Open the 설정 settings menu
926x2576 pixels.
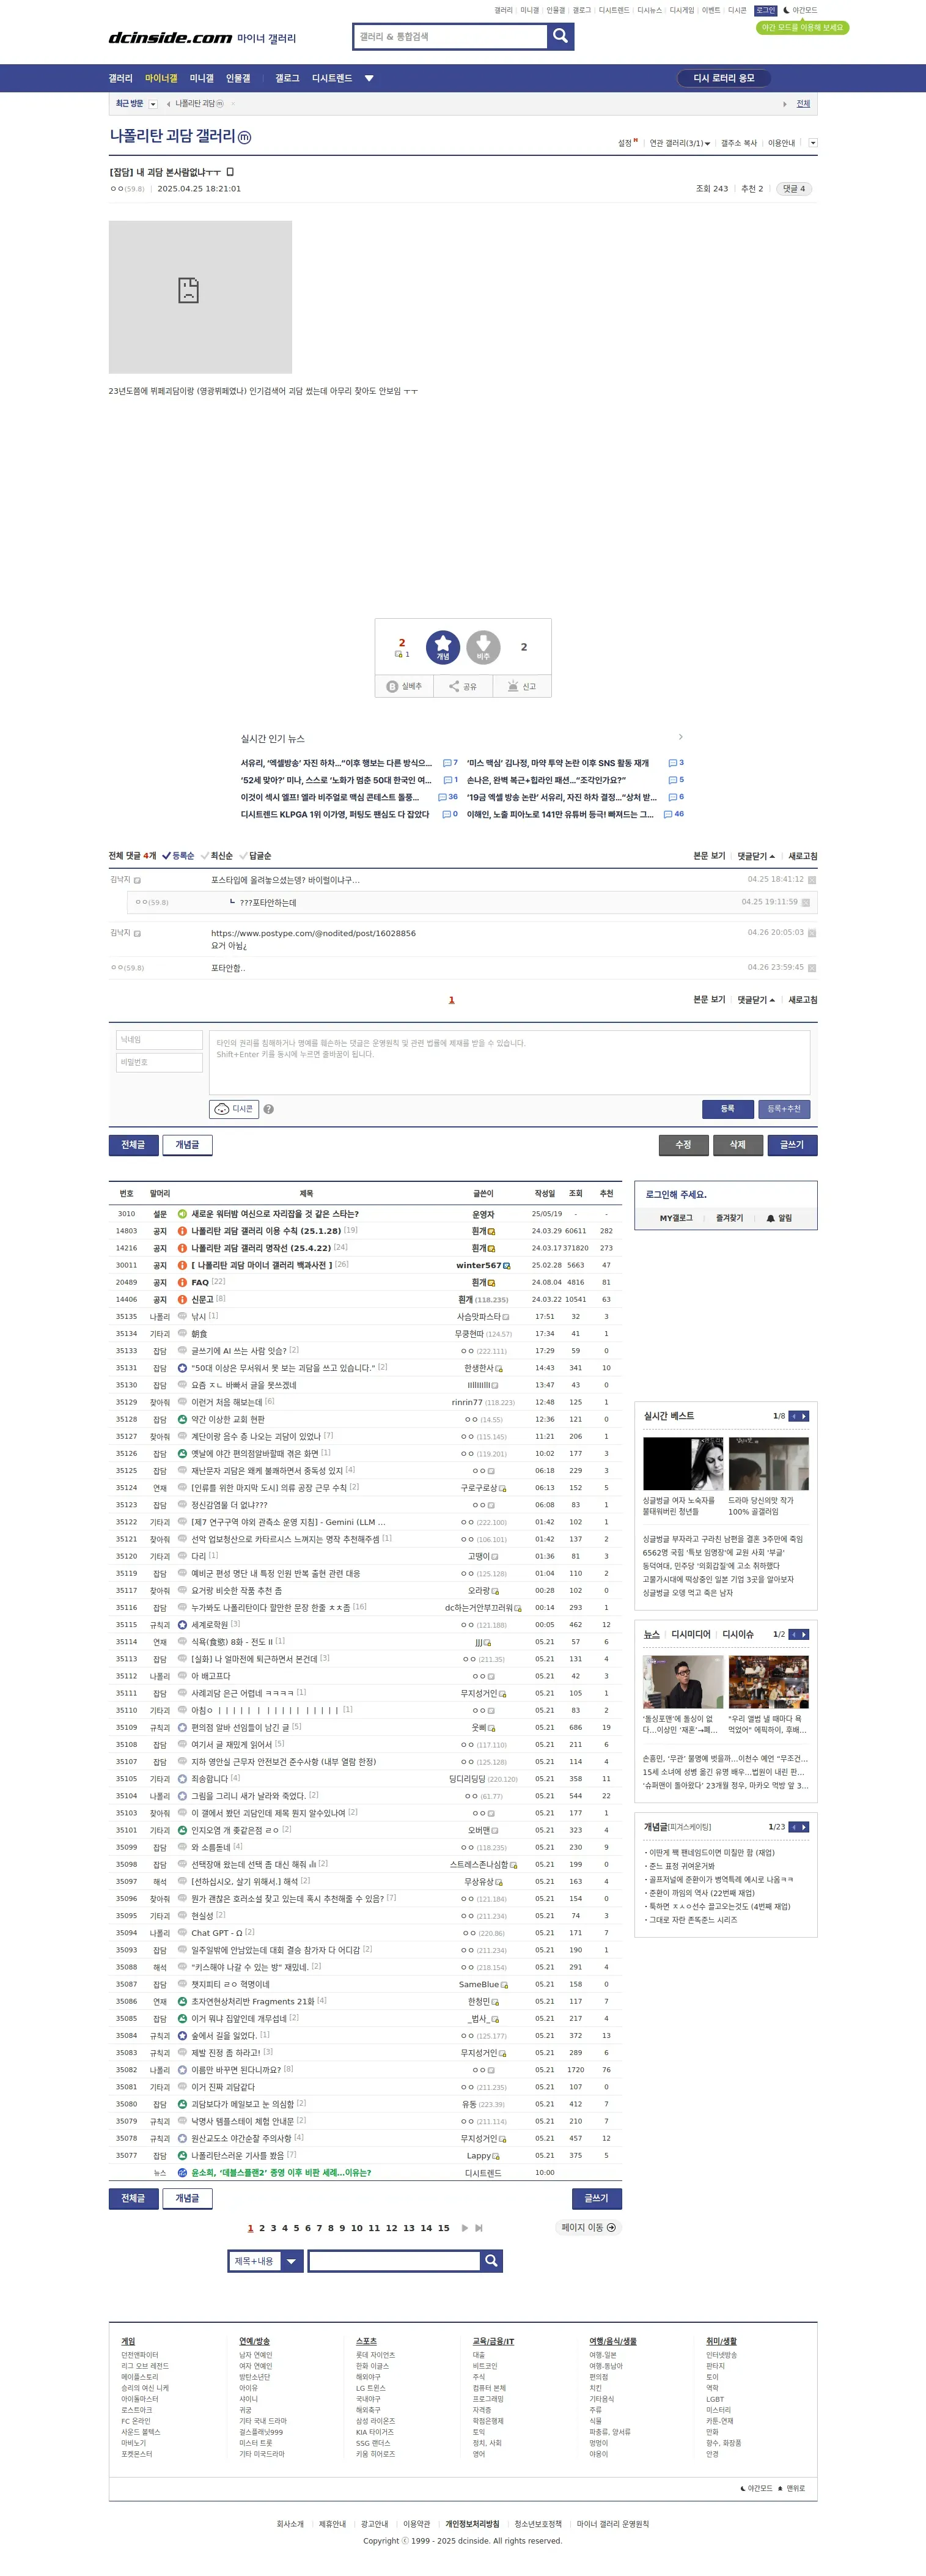tap(626, 143)
